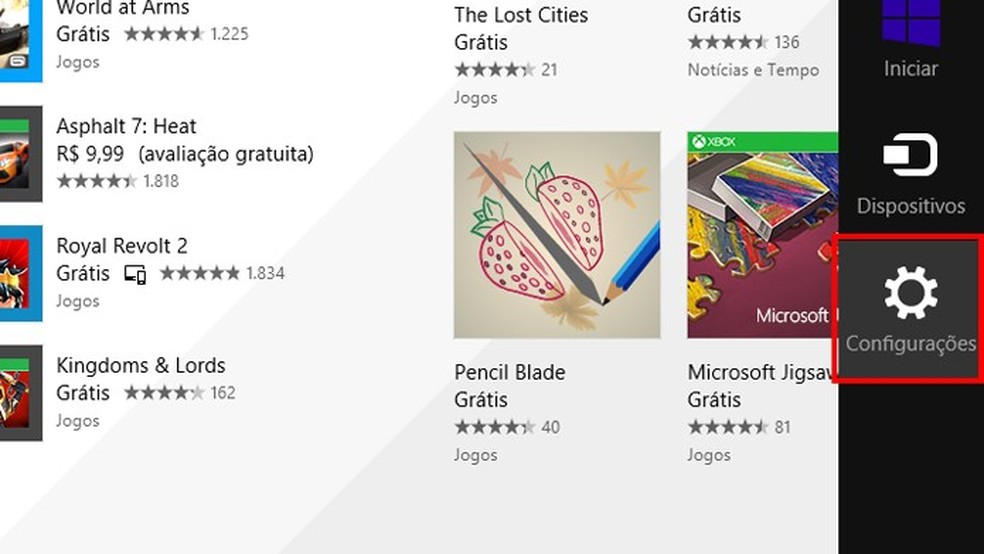Open the Microsoft Jigsaw title link

pos(762,372)
